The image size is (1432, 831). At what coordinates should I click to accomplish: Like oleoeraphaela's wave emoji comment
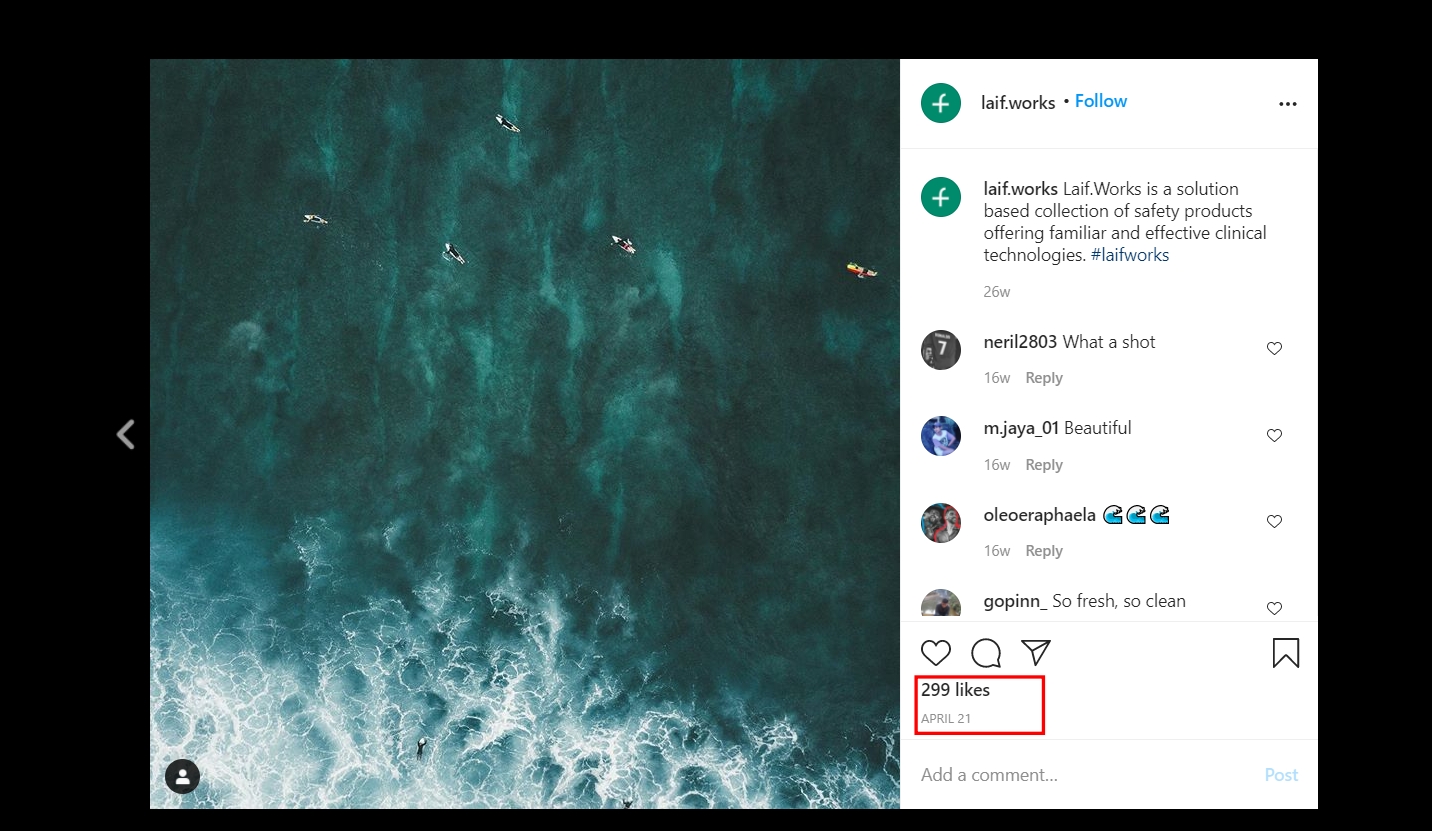[1274, 522]
